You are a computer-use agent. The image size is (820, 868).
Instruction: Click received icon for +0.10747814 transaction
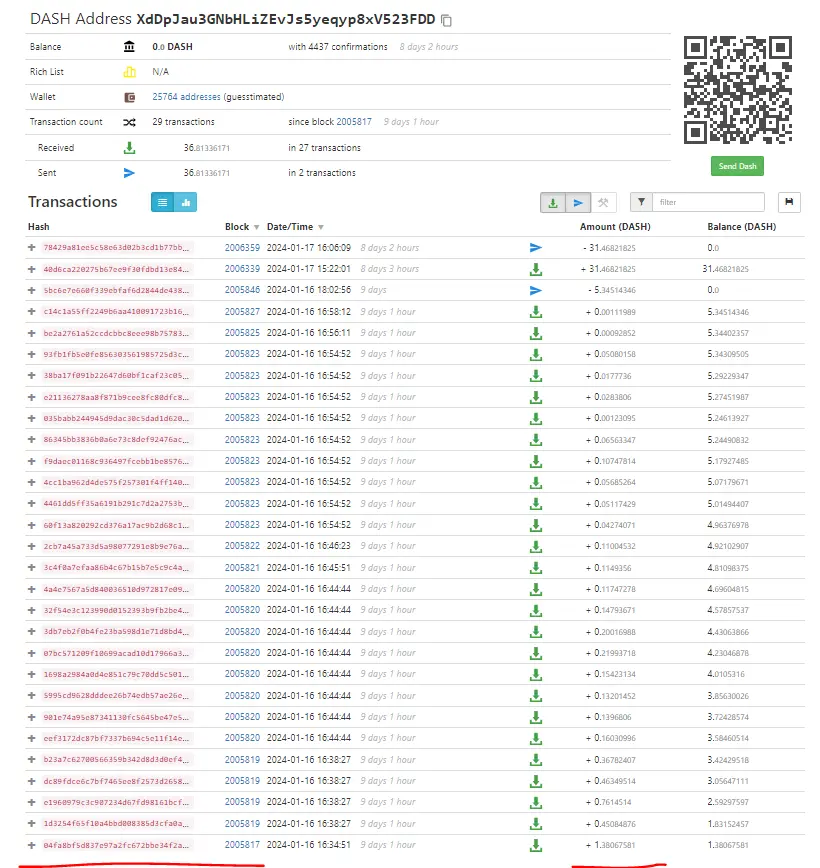tap(535, 461)
